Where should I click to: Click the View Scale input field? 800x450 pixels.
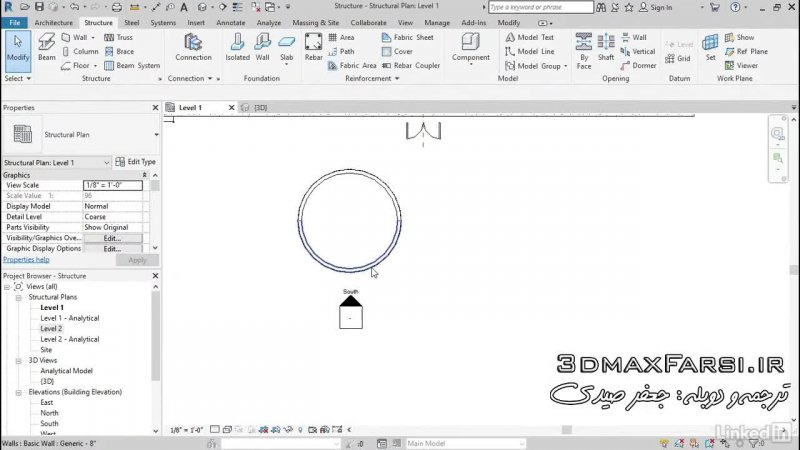click(112, 185)
